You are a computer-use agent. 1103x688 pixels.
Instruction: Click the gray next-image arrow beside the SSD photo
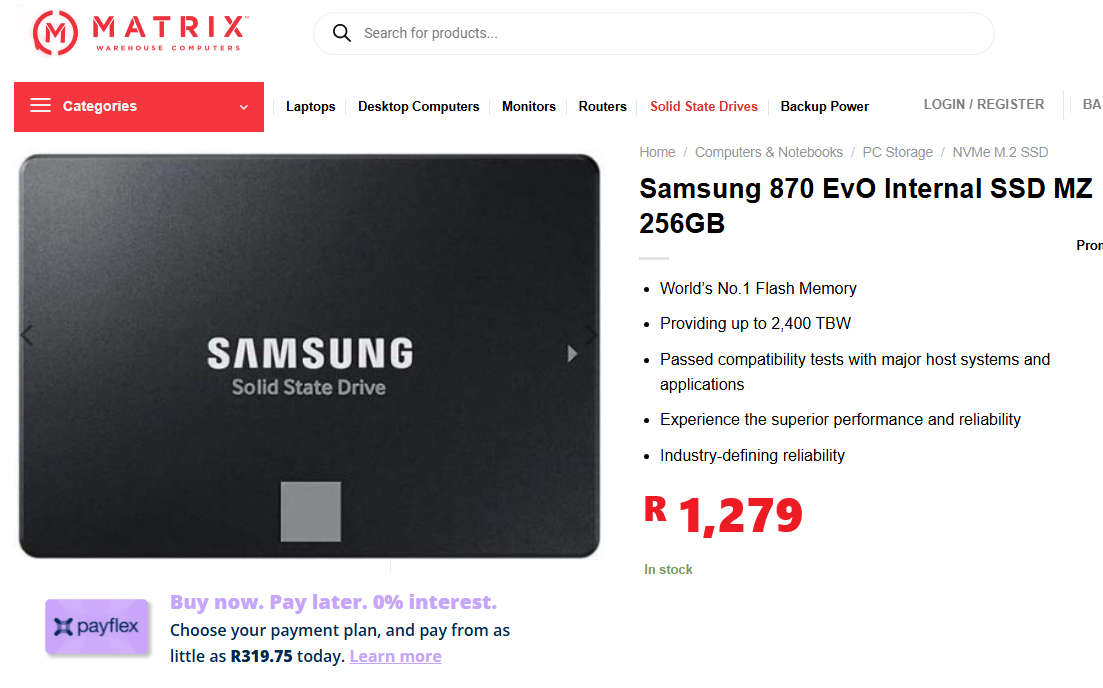click(572, 352)
